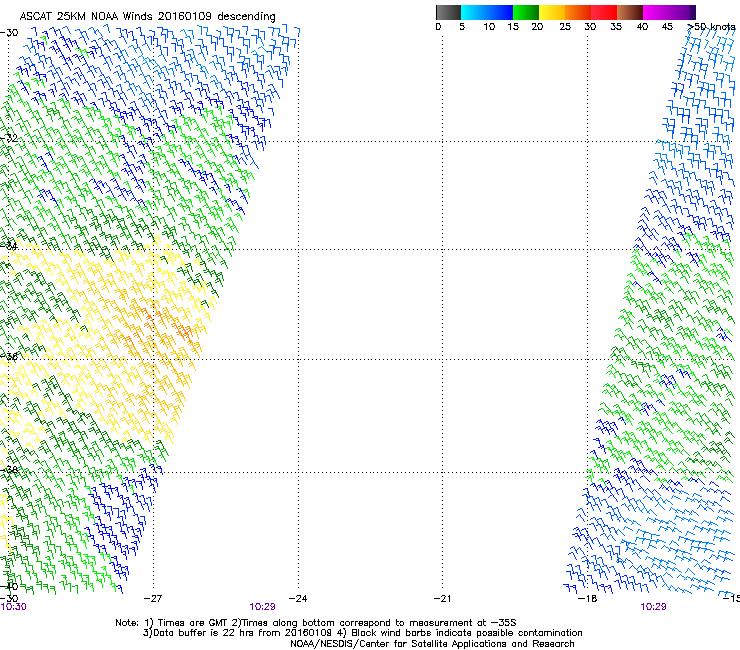The width and height of the screenshot is (740, 650).
Task: Click the '-21' longitude axis label
Action: point(442,599)
